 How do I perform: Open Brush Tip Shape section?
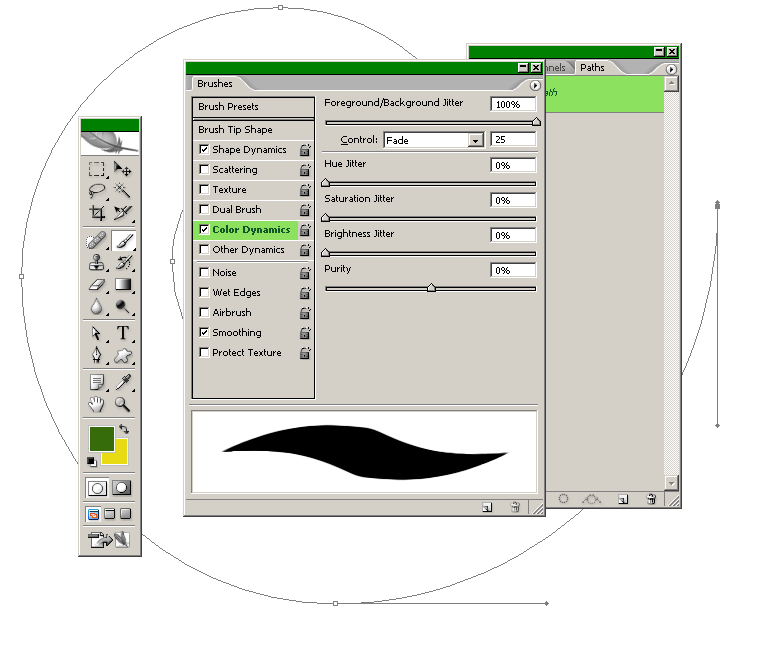point(253,129)
